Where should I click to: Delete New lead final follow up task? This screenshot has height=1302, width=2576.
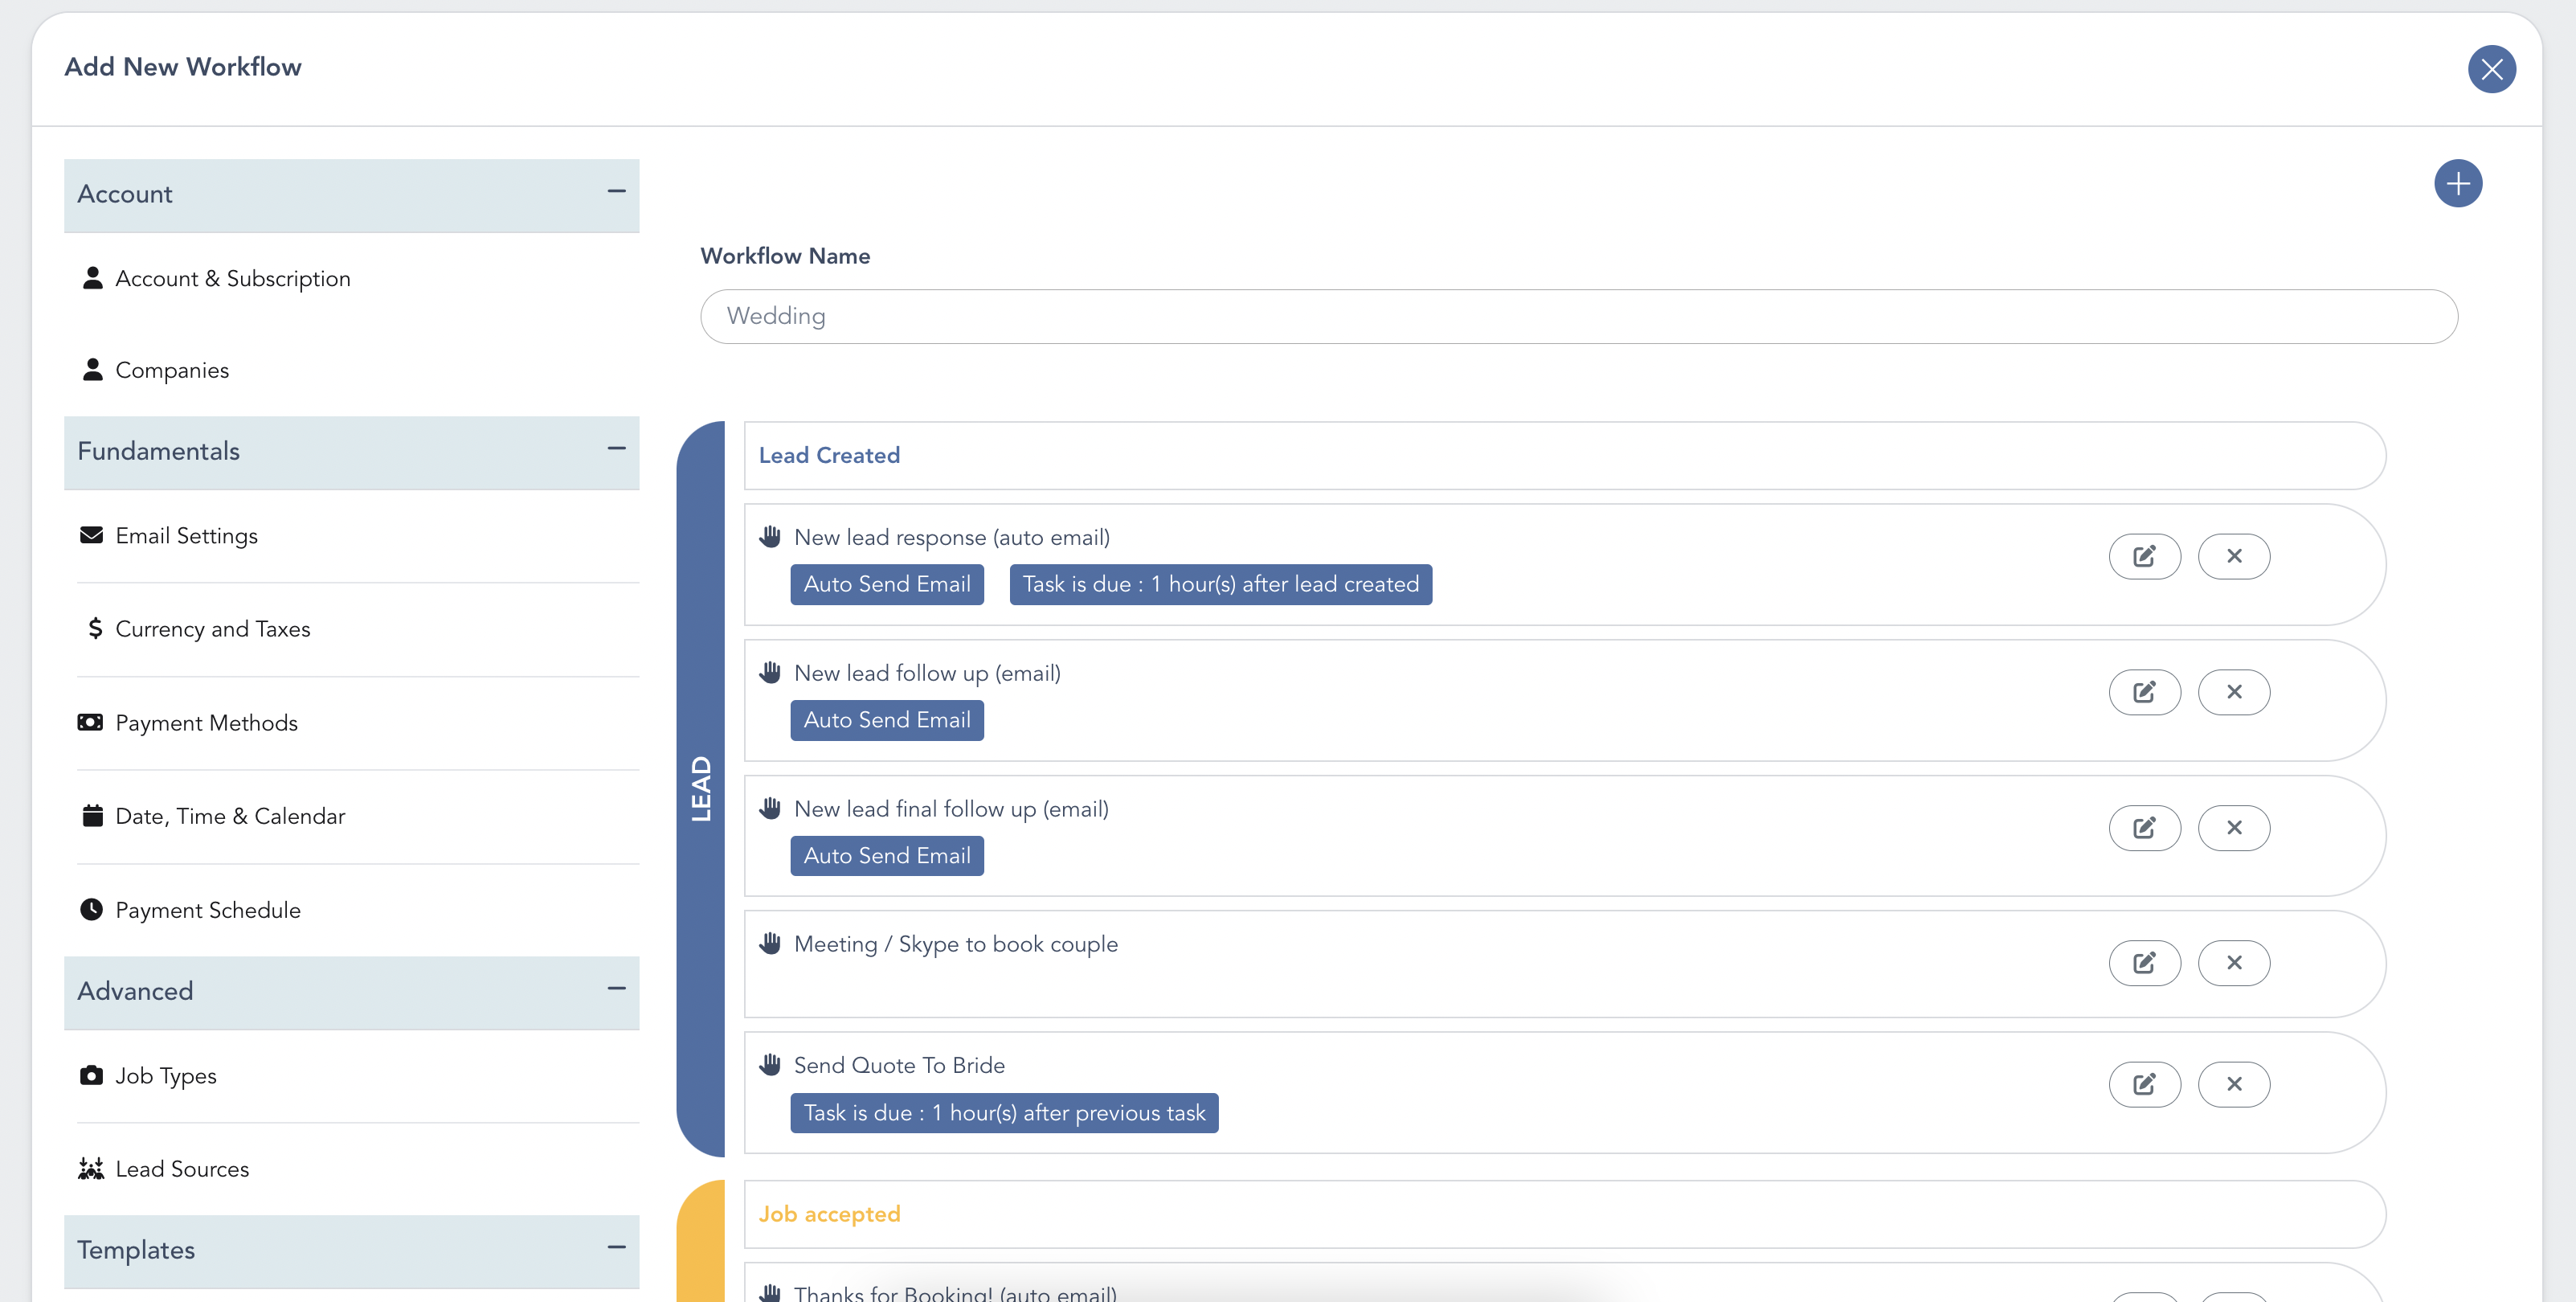[x=2233, y=828]
